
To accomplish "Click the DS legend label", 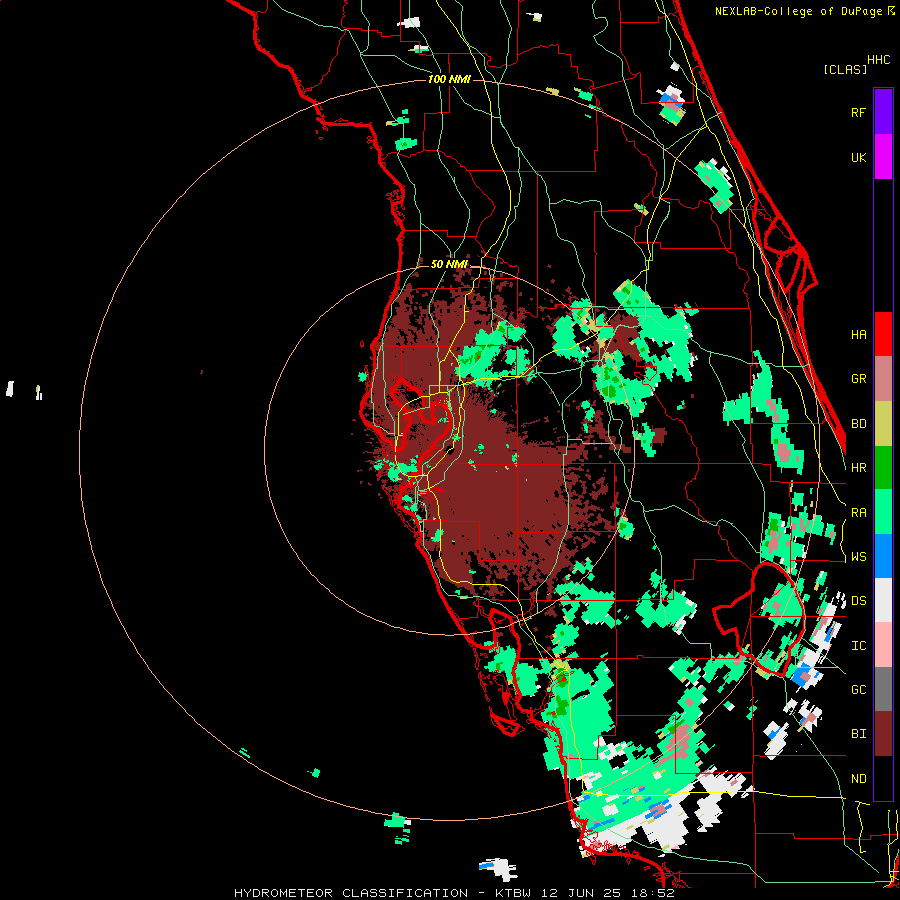I will 858,601.
